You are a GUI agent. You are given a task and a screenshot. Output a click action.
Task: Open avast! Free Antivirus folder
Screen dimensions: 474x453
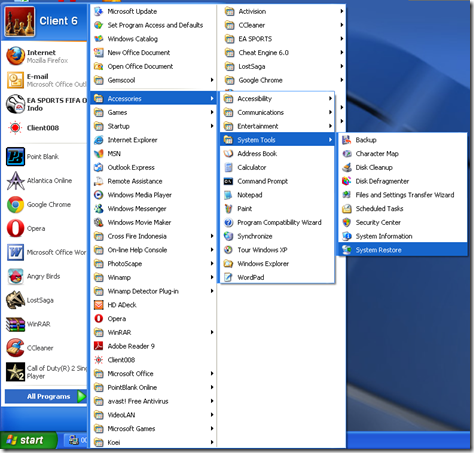tap(154, 401)
